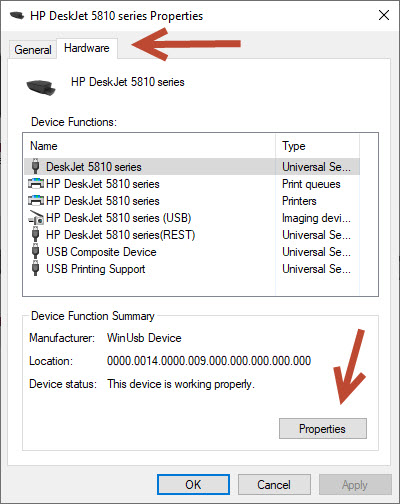Viewport: 400px width, 504px height.
Task: Sort device functions by the Name column header
Action: click(150, 146)
